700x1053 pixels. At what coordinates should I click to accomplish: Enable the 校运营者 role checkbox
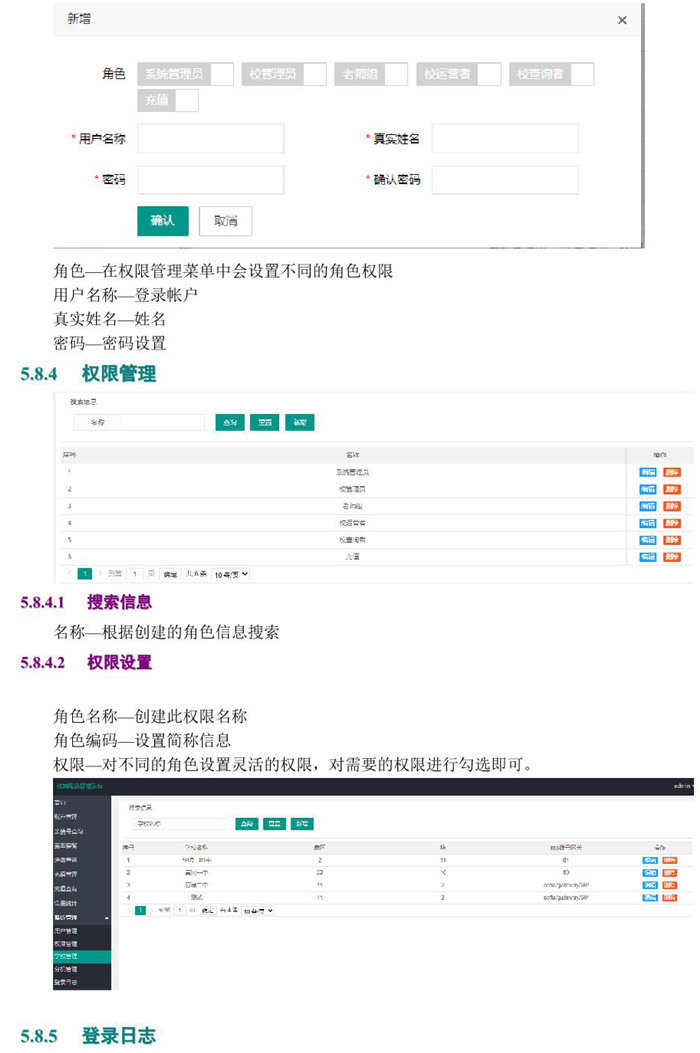pyautogui.click(x=489, y=74)
